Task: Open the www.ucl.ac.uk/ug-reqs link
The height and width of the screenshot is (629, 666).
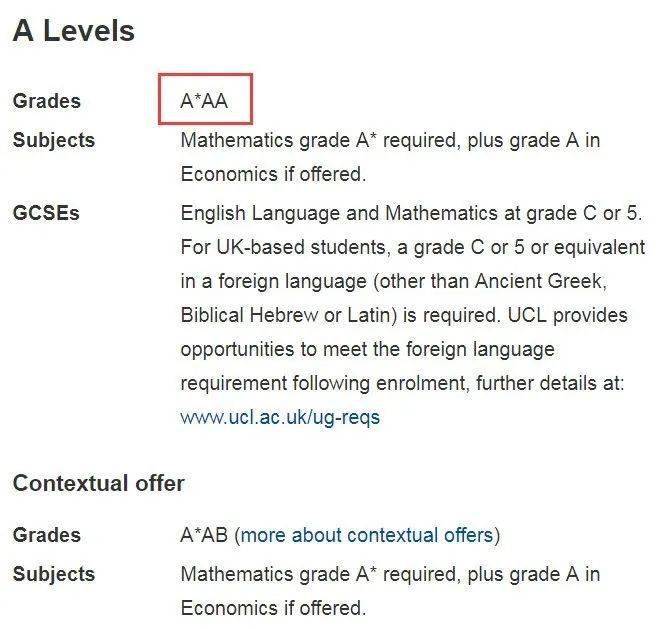Action: tap(280, 417)
